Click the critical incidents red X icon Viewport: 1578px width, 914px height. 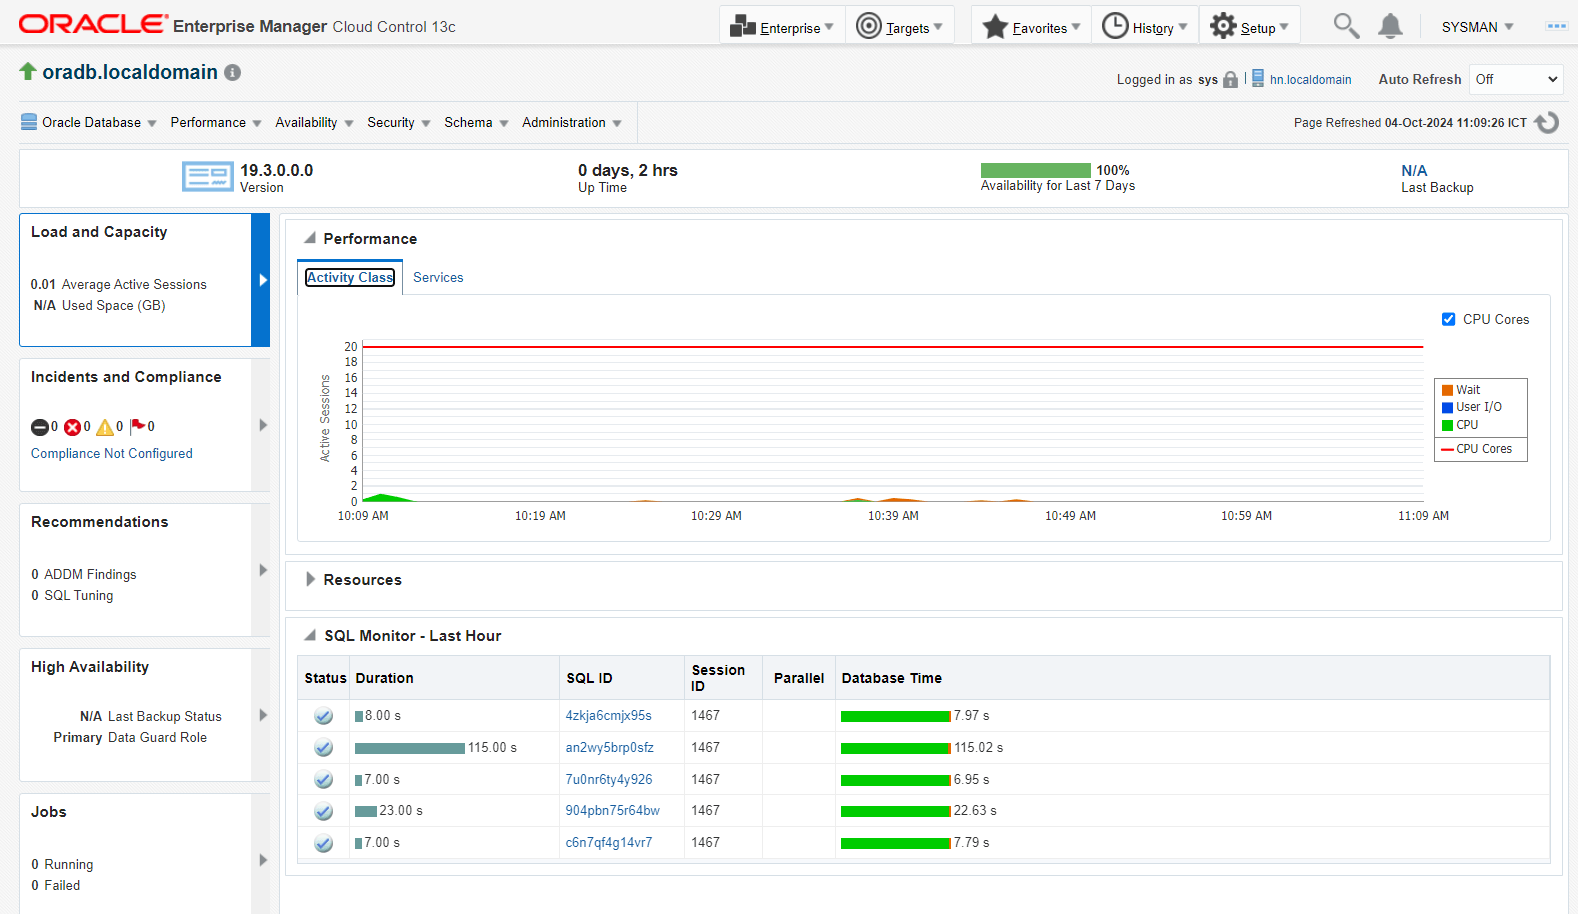point(72,428)
